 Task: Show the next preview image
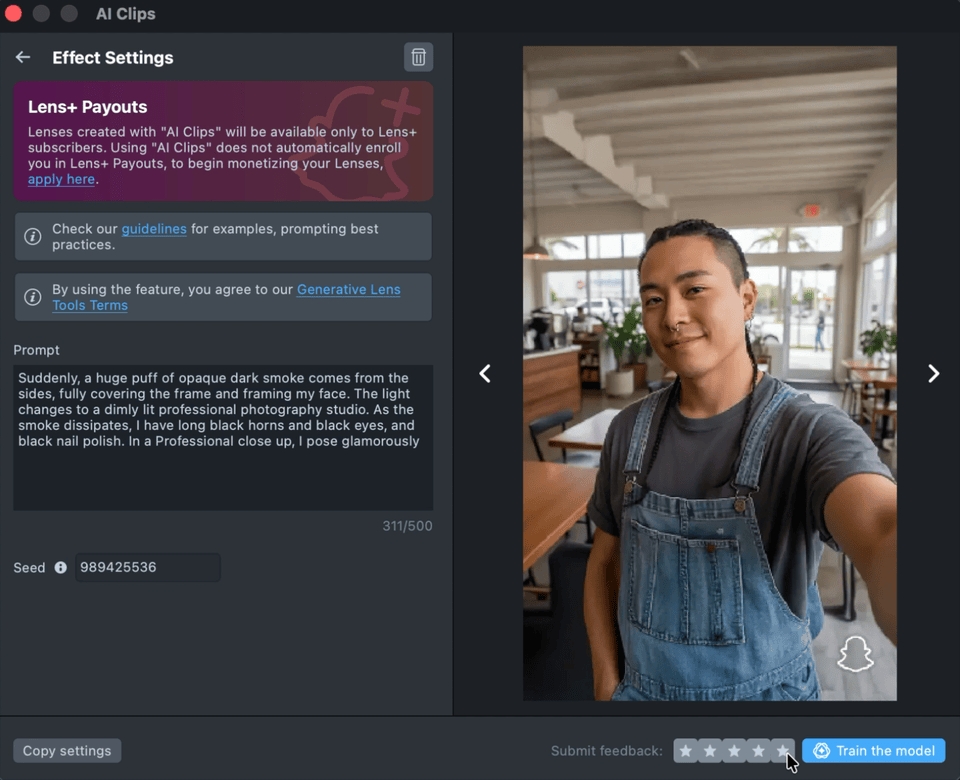click(933, 373)
